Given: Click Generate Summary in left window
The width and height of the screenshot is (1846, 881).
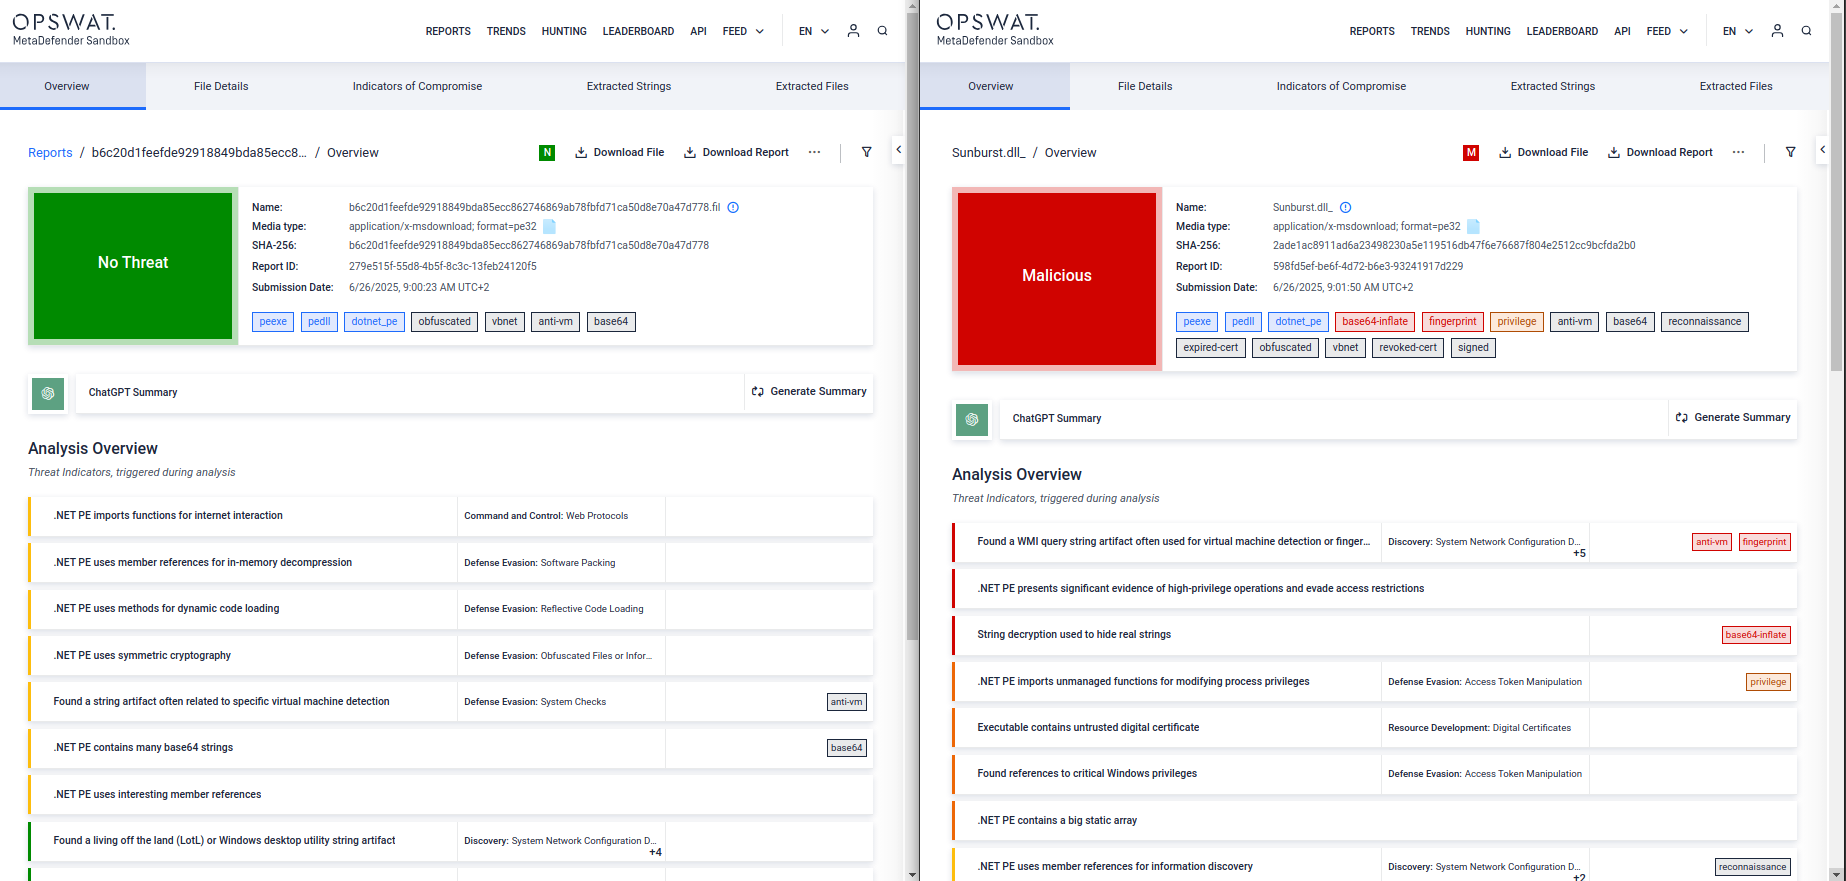Looking at the screenshot, I should tap(809, 392).
